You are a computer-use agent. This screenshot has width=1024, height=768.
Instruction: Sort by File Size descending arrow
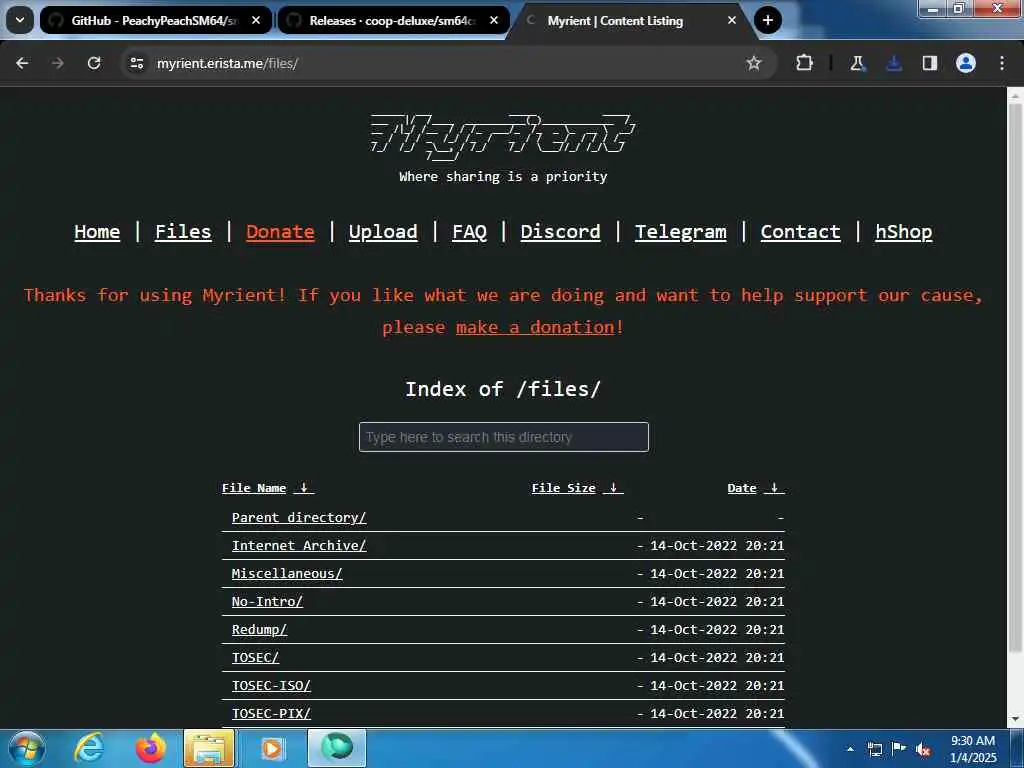pos(613,488)
